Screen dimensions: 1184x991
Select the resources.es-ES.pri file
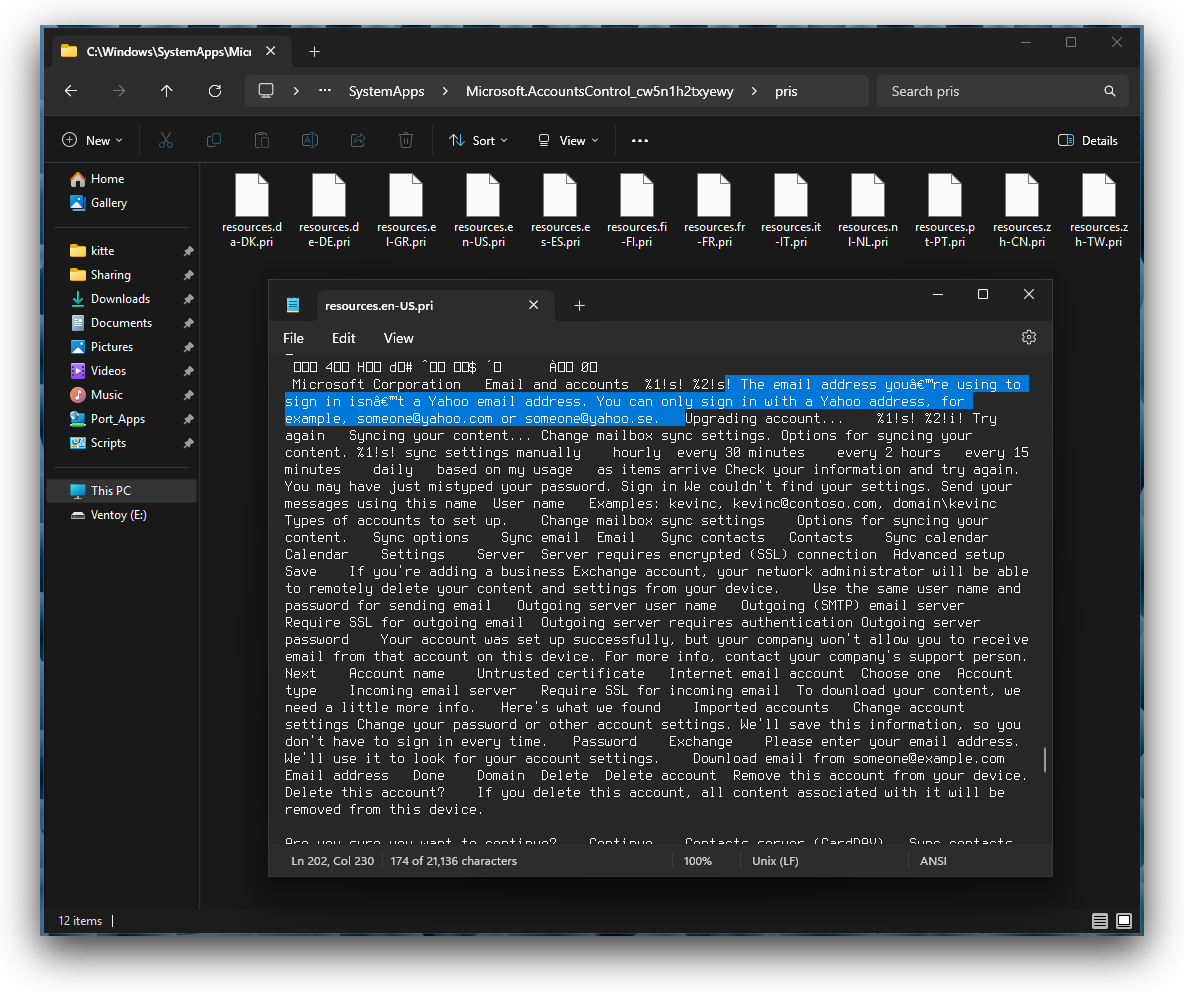coord(560,210)
